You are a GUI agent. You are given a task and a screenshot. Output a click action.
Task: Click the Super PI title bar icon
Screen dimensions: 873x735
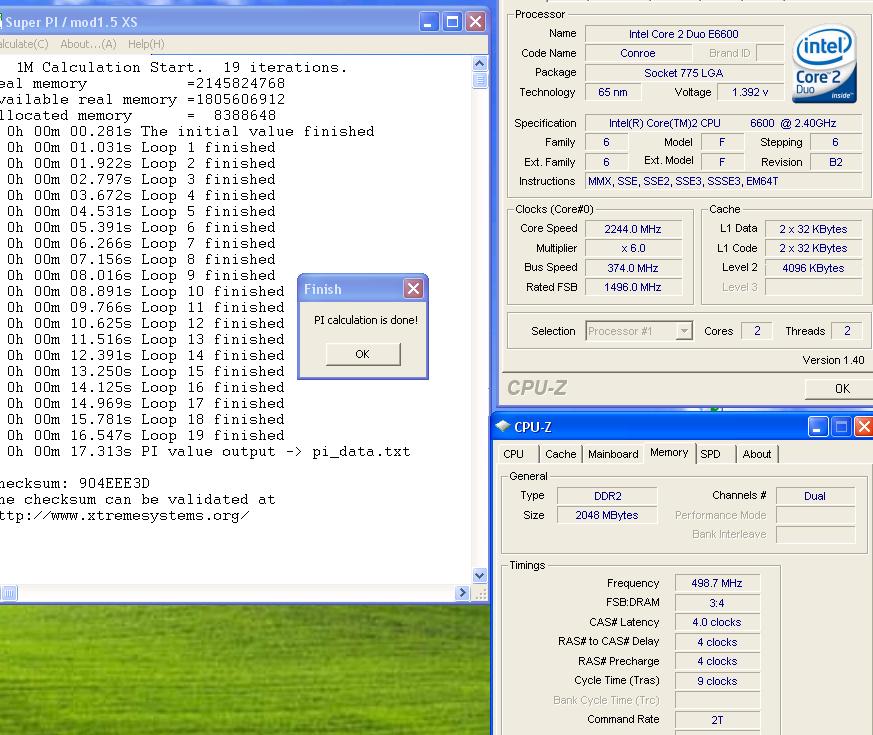[2, 22]
